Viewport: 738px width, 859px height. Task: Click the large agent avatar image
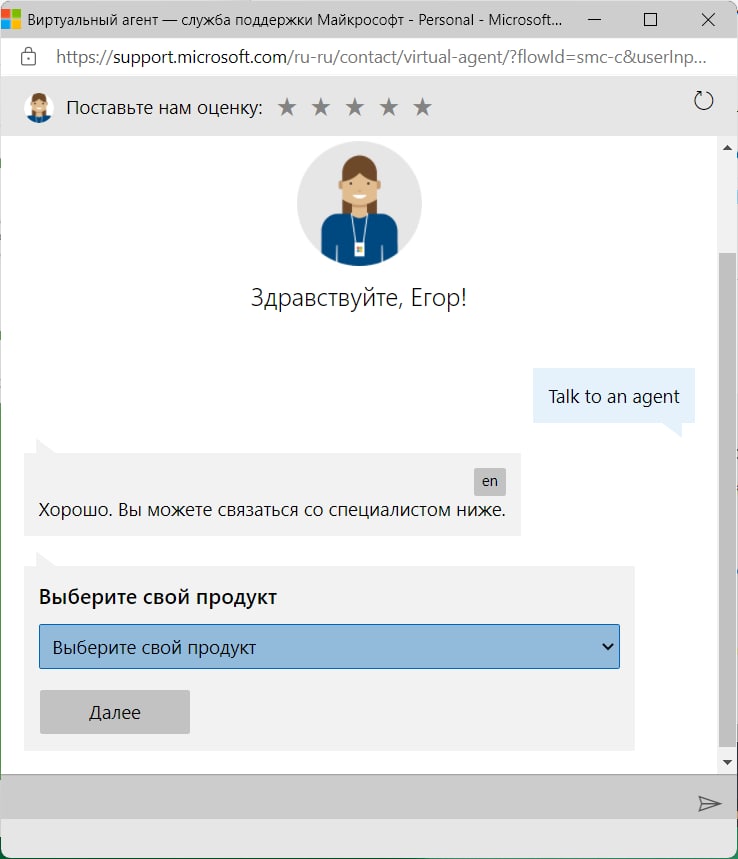pyautogui.click(x=359, y=204)
